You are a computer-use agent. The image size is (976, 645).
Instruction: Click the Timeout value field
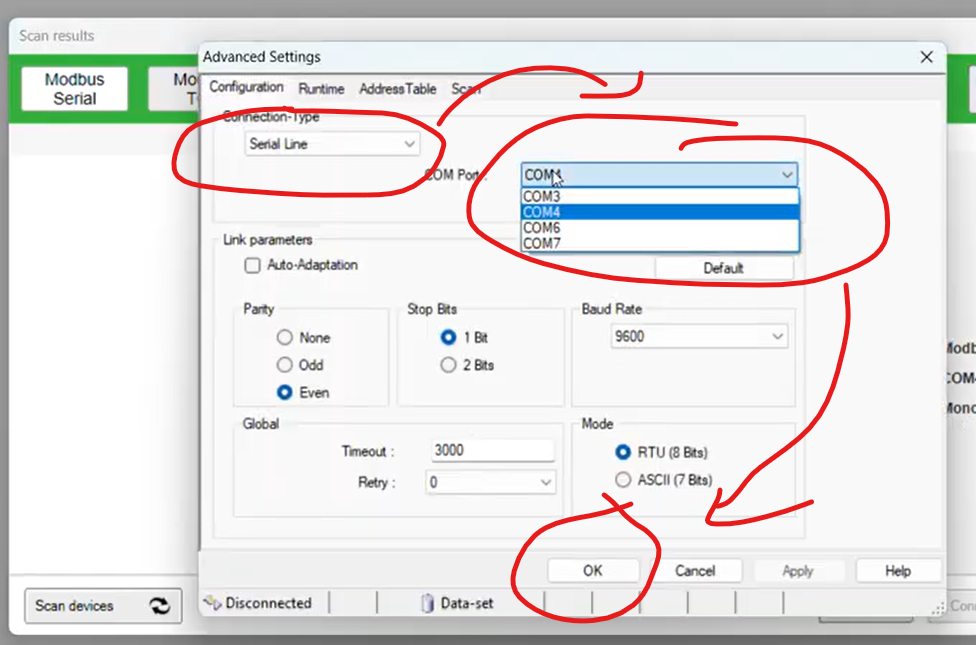point(491,450)
